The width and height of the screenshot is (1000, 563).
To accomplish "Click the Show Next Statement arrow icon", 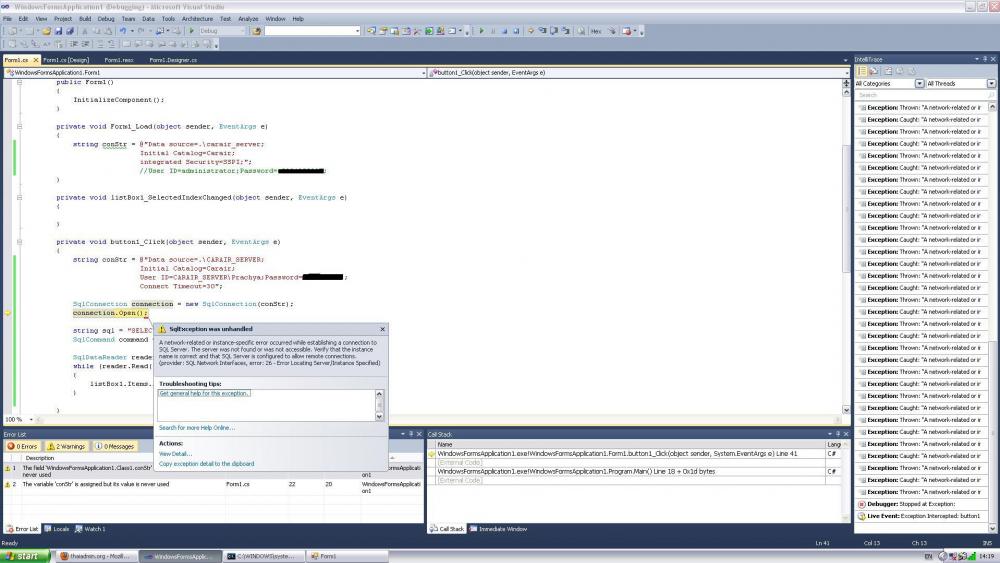I will [x=531, y=31].
